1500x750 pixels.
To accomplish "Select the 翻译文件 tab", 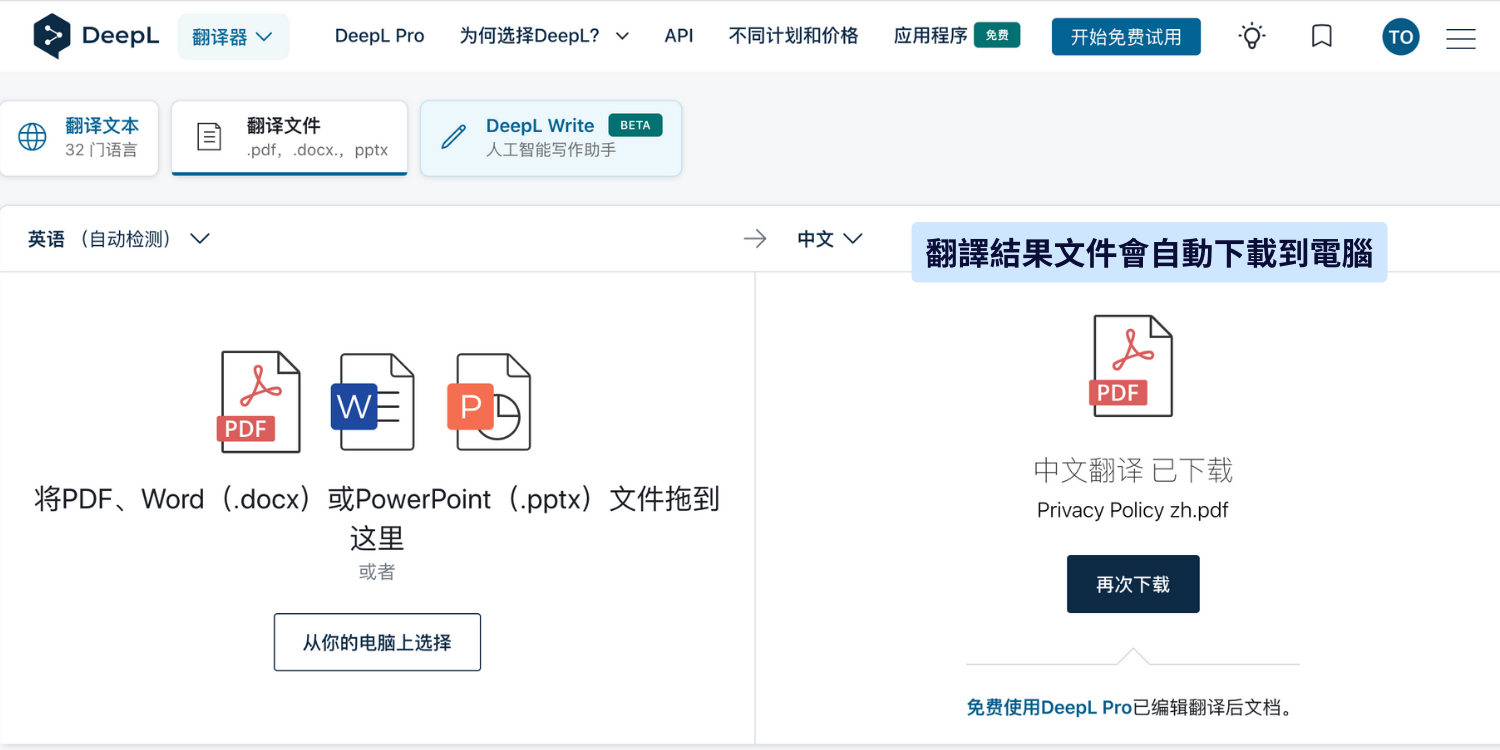I will click(289, 138).
